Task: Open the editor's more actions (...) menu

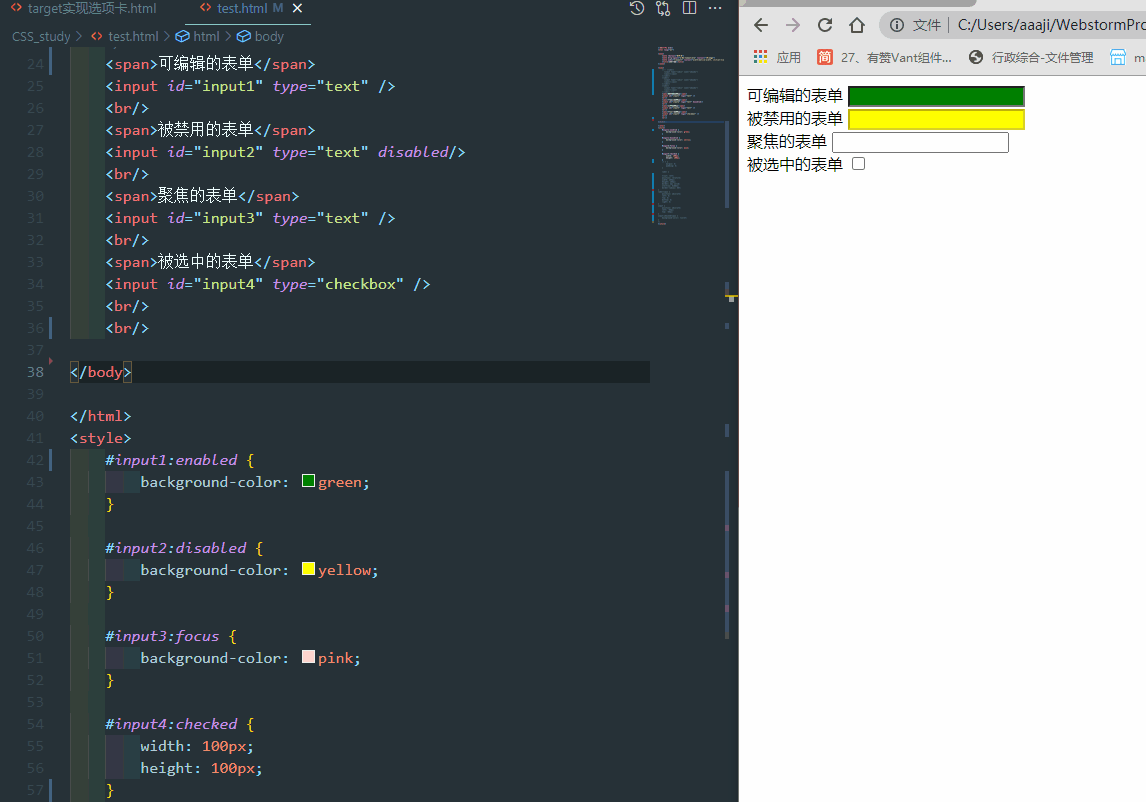Action: click(714, 9)
